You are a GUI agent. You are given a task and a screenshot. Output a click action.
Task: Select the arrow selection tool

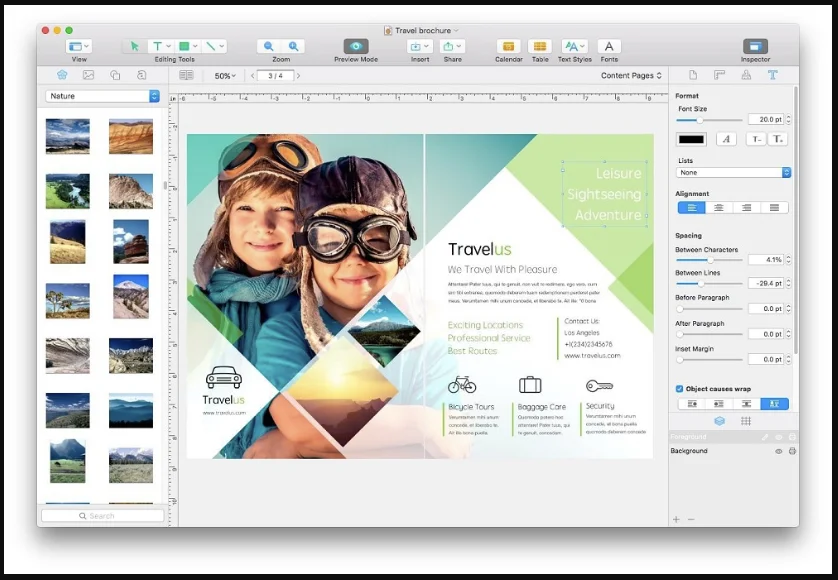(135, 47)
